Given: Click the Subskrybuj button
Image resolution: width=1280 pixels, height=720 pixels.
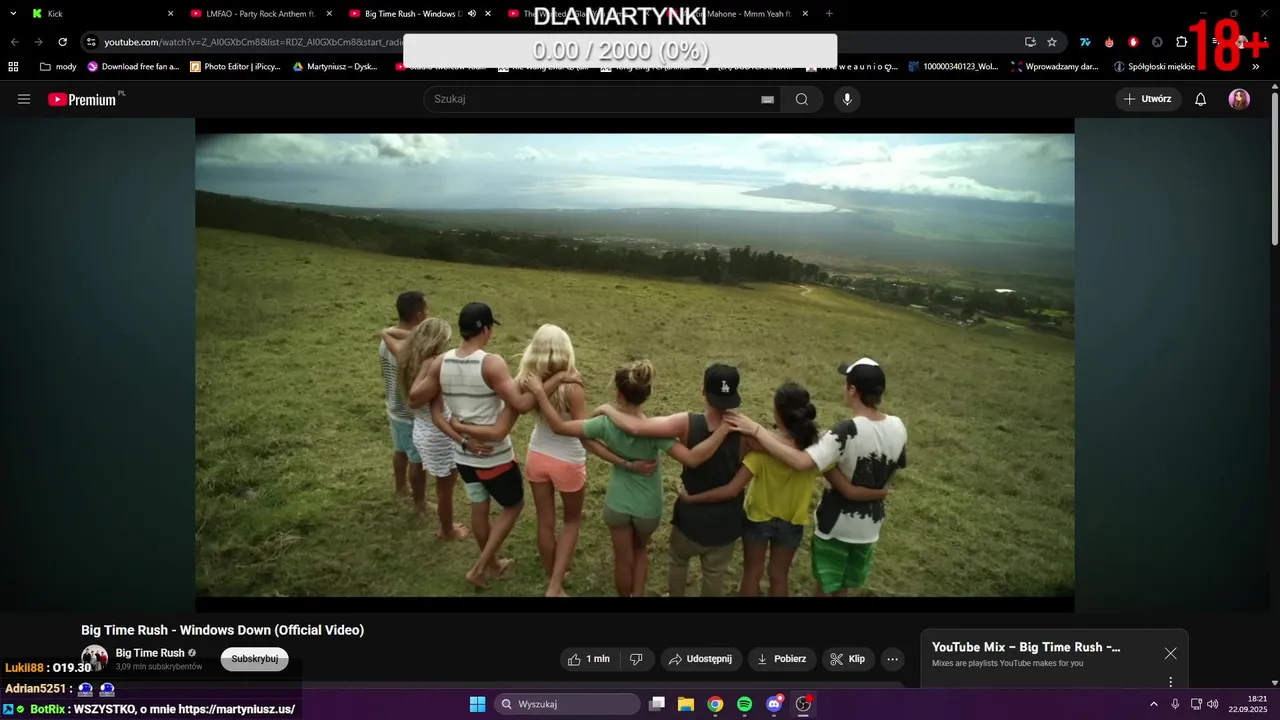Looking at the screenshot, I should [255, 659].
